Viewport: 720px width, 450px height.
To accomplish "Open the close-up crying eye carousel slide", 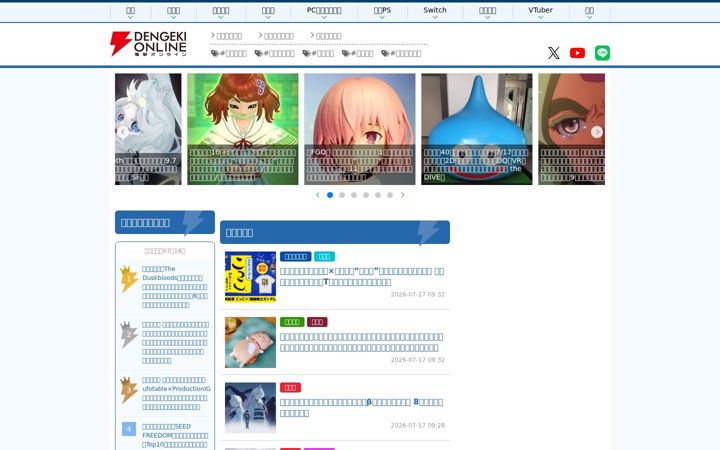I will pos(571,129).
